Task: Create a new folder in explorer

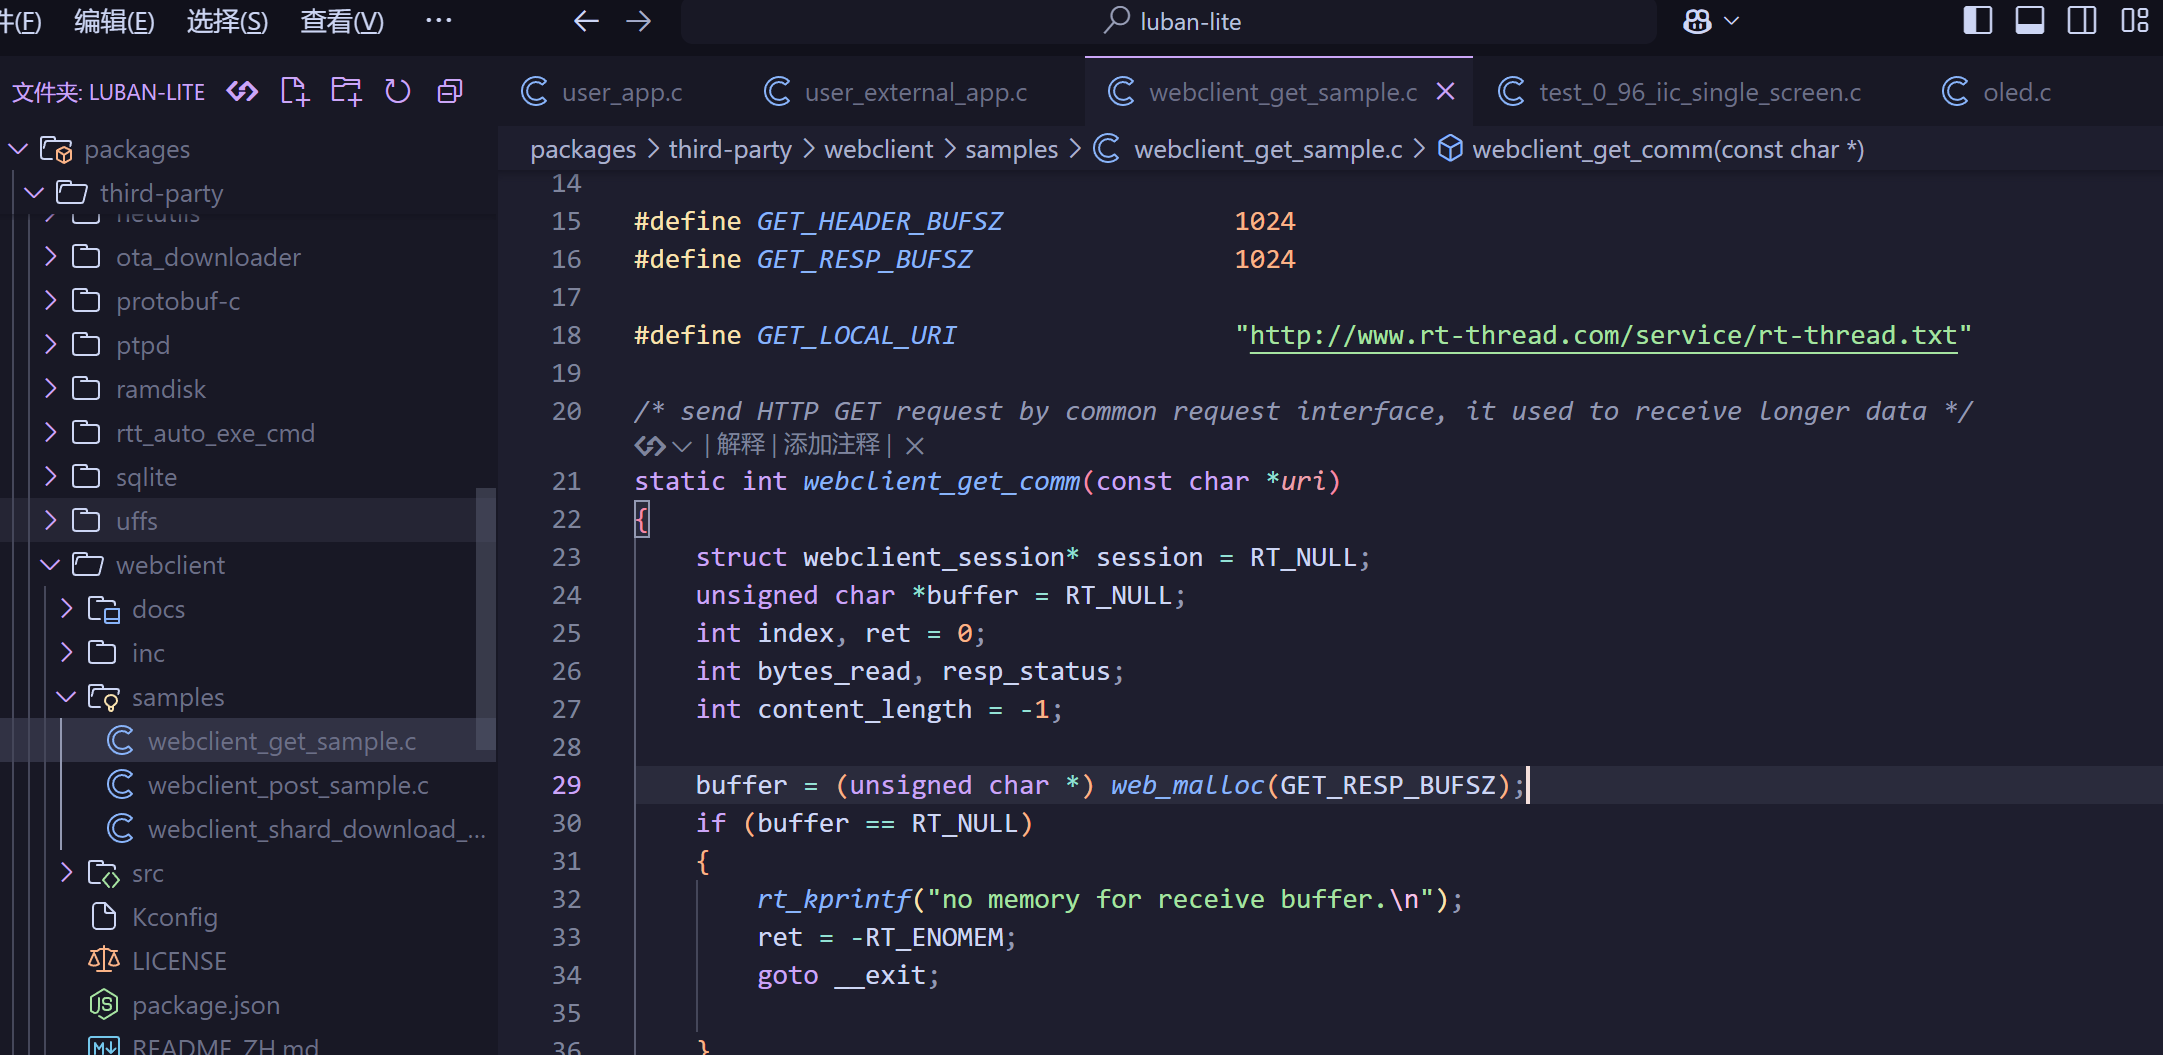Action: coord(346,92)
